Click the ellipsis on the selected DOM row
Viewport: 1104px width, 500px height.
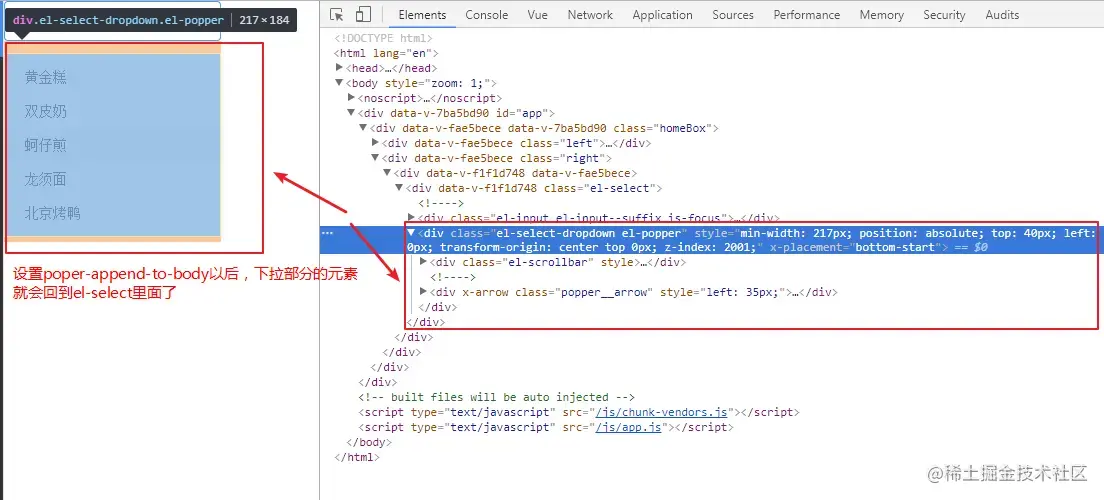327,231
